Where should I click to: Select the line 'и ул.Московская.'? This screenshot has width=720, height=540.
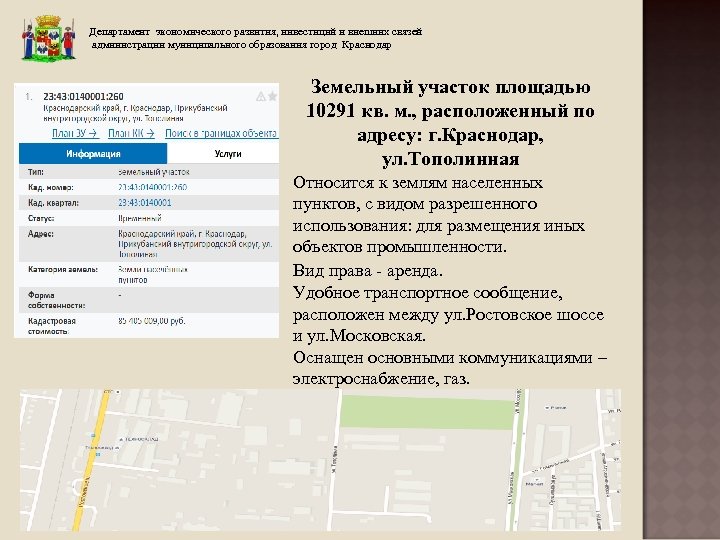[x=359, y=336]
